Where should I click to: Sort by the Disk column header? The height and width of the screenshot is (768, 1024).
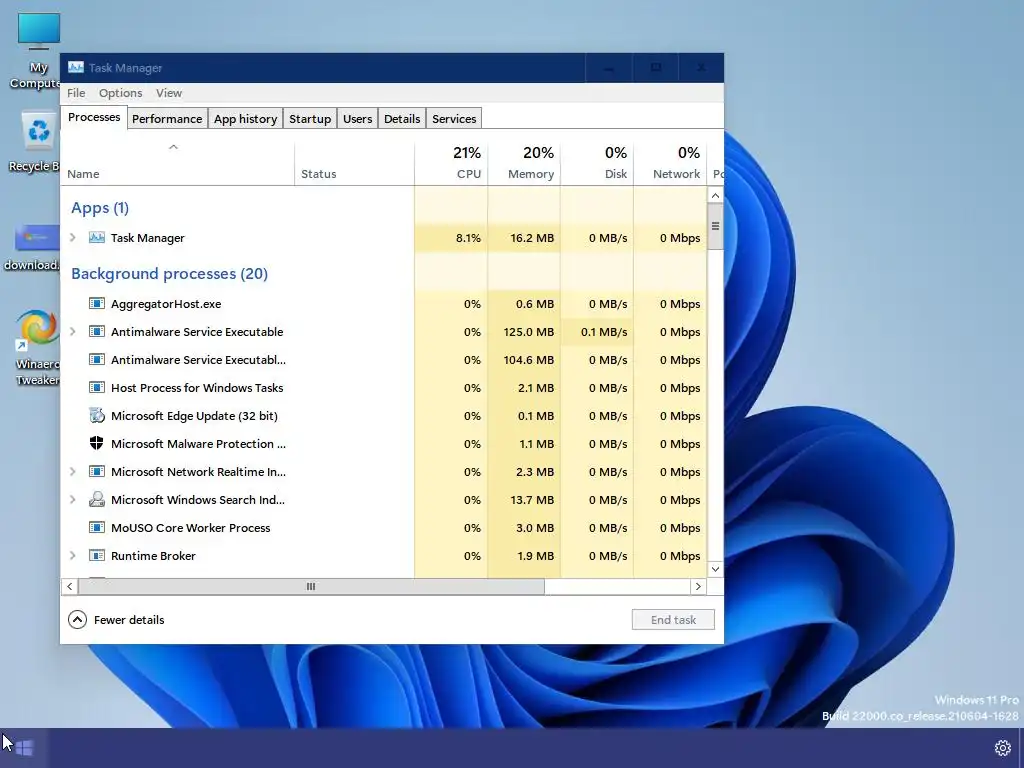(x=598, y=163)
